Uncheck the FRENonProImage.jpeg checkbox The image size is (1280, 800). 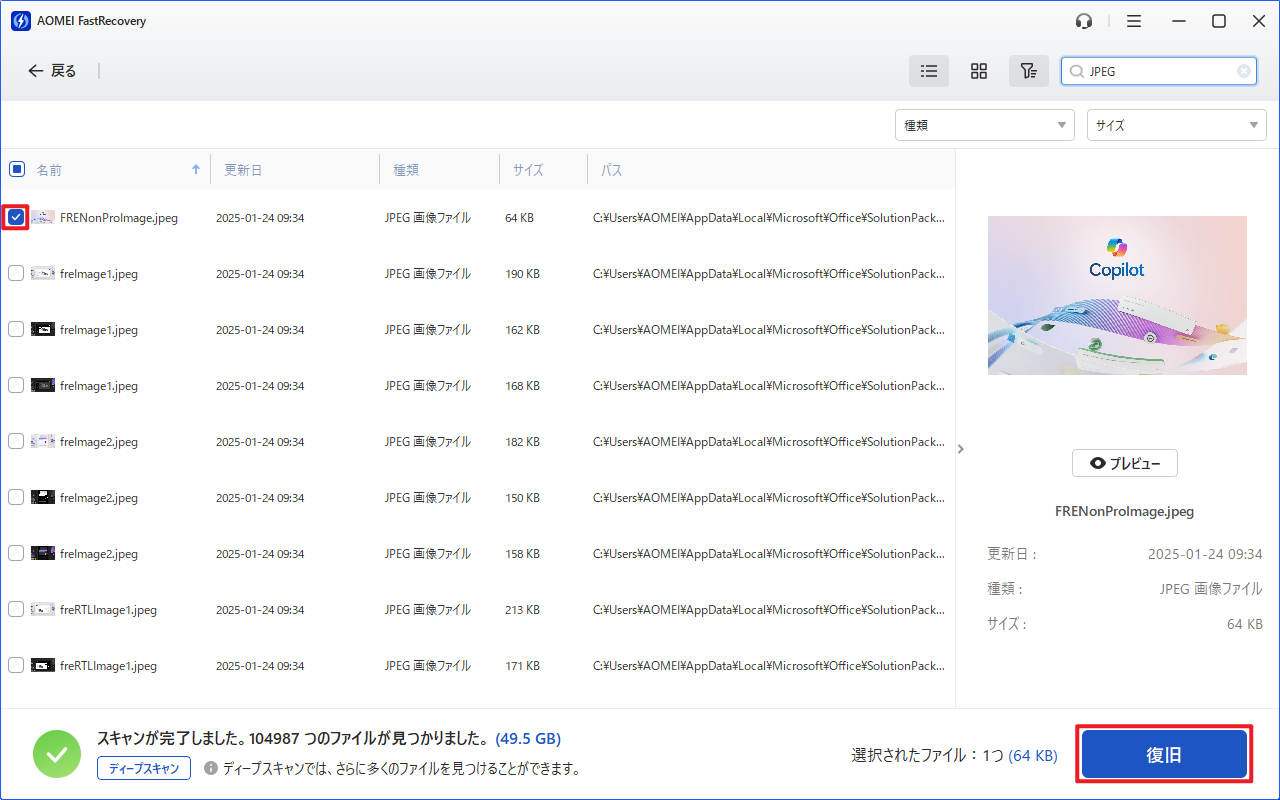[x=16, y=217]
